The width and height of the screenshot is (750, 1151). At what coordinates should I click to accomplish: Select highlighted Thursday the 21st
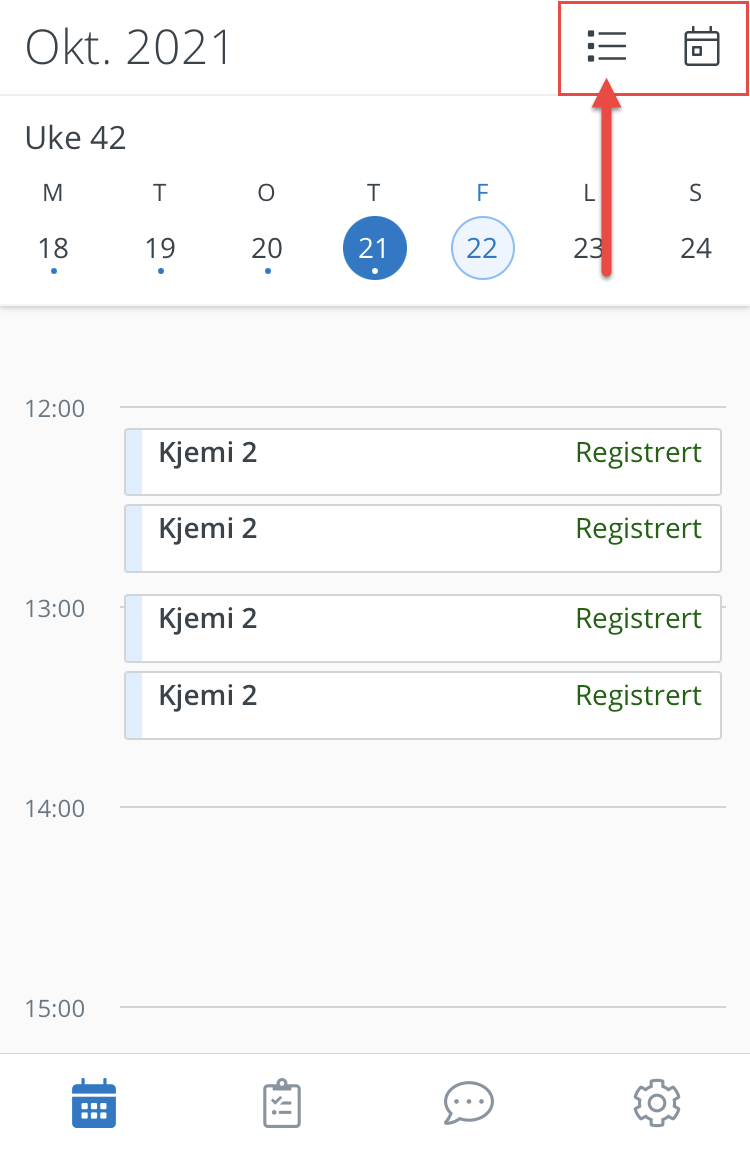pos(374,248)
